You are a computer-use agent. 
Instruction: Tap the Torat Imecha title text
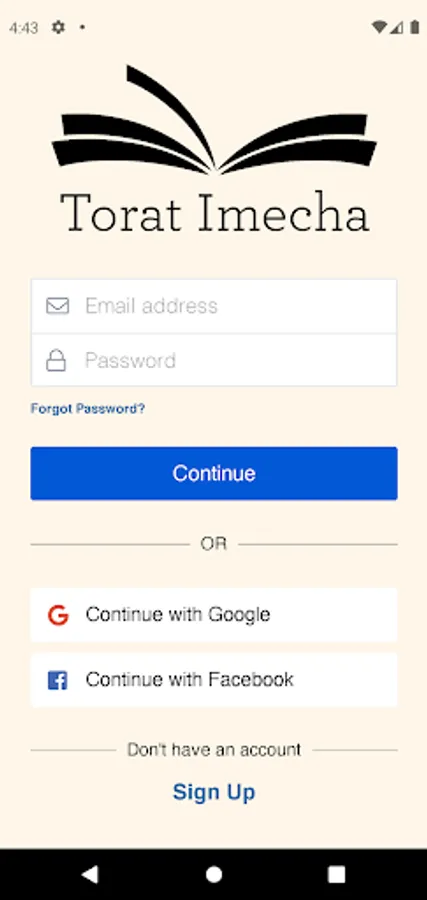214,212
